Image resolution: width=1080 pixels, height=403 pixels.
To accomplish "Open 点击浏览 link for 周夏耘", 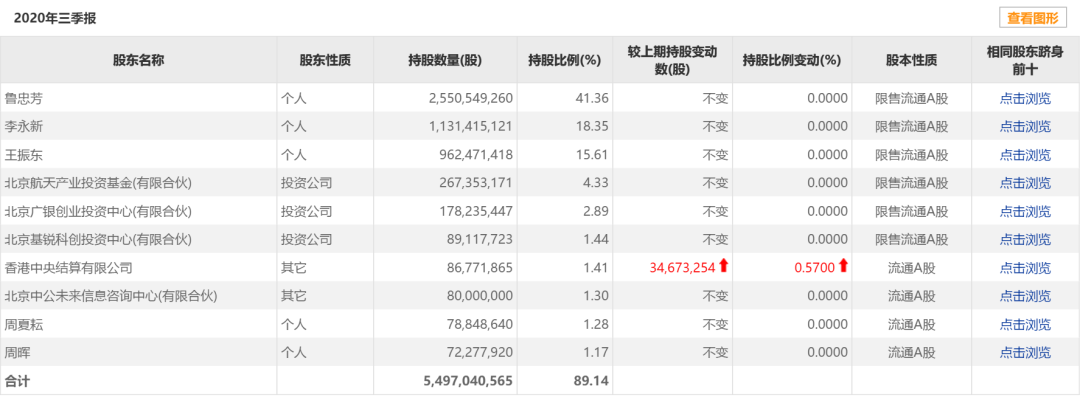I will coord(1025,324).
